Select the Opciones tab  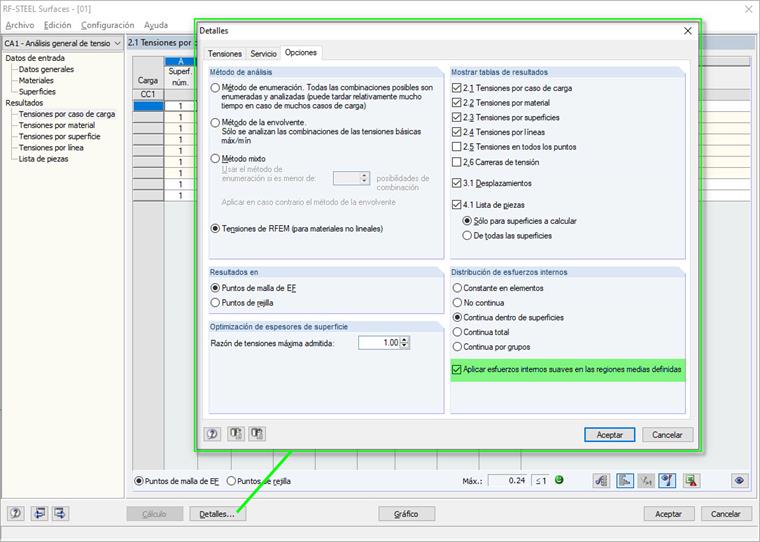[x=301, y=52]
